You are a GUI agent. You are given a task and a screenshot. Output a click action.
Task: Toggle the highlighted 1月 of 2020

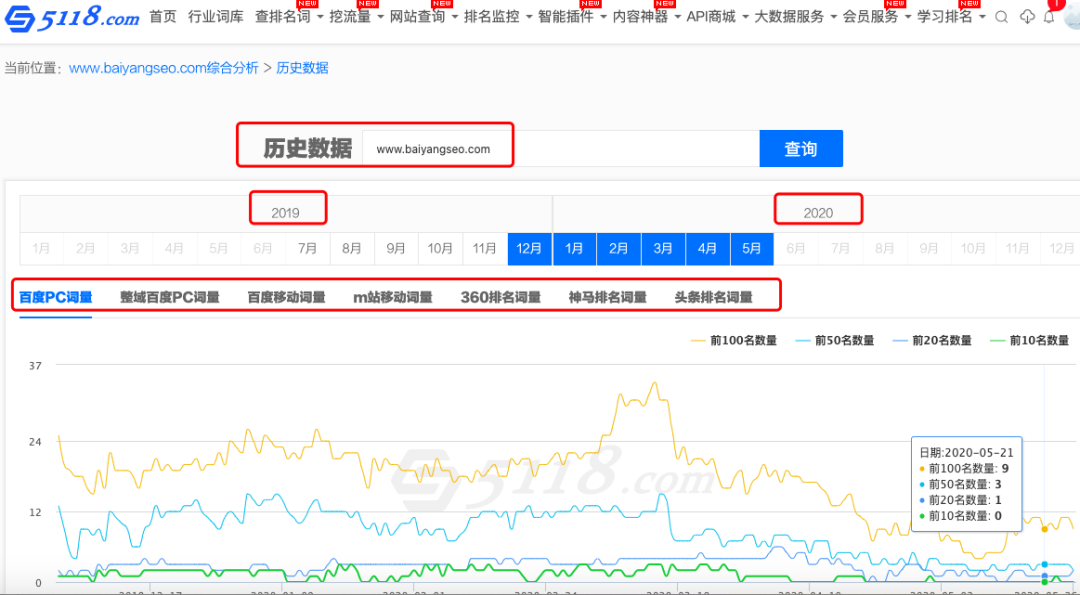coord(574,249)
